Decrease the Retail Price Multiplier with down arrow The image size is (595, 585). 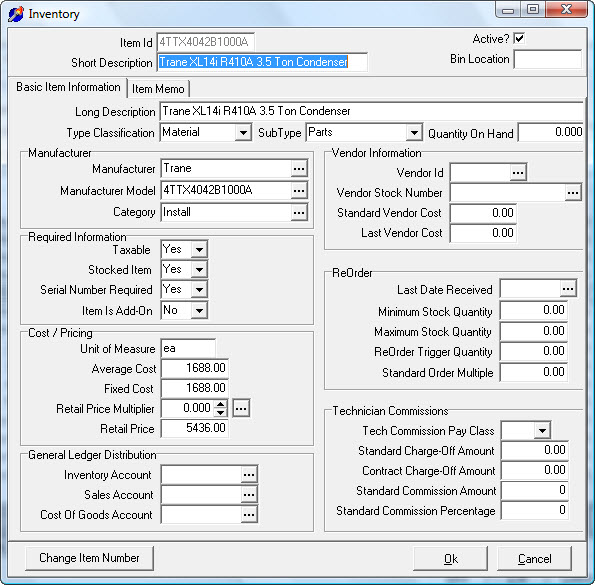220,413
